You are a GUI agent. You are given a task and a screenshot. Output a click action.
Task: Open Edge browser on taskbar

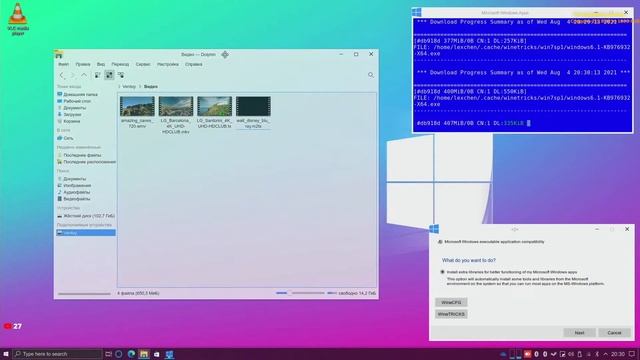click(x=131, y=354)
